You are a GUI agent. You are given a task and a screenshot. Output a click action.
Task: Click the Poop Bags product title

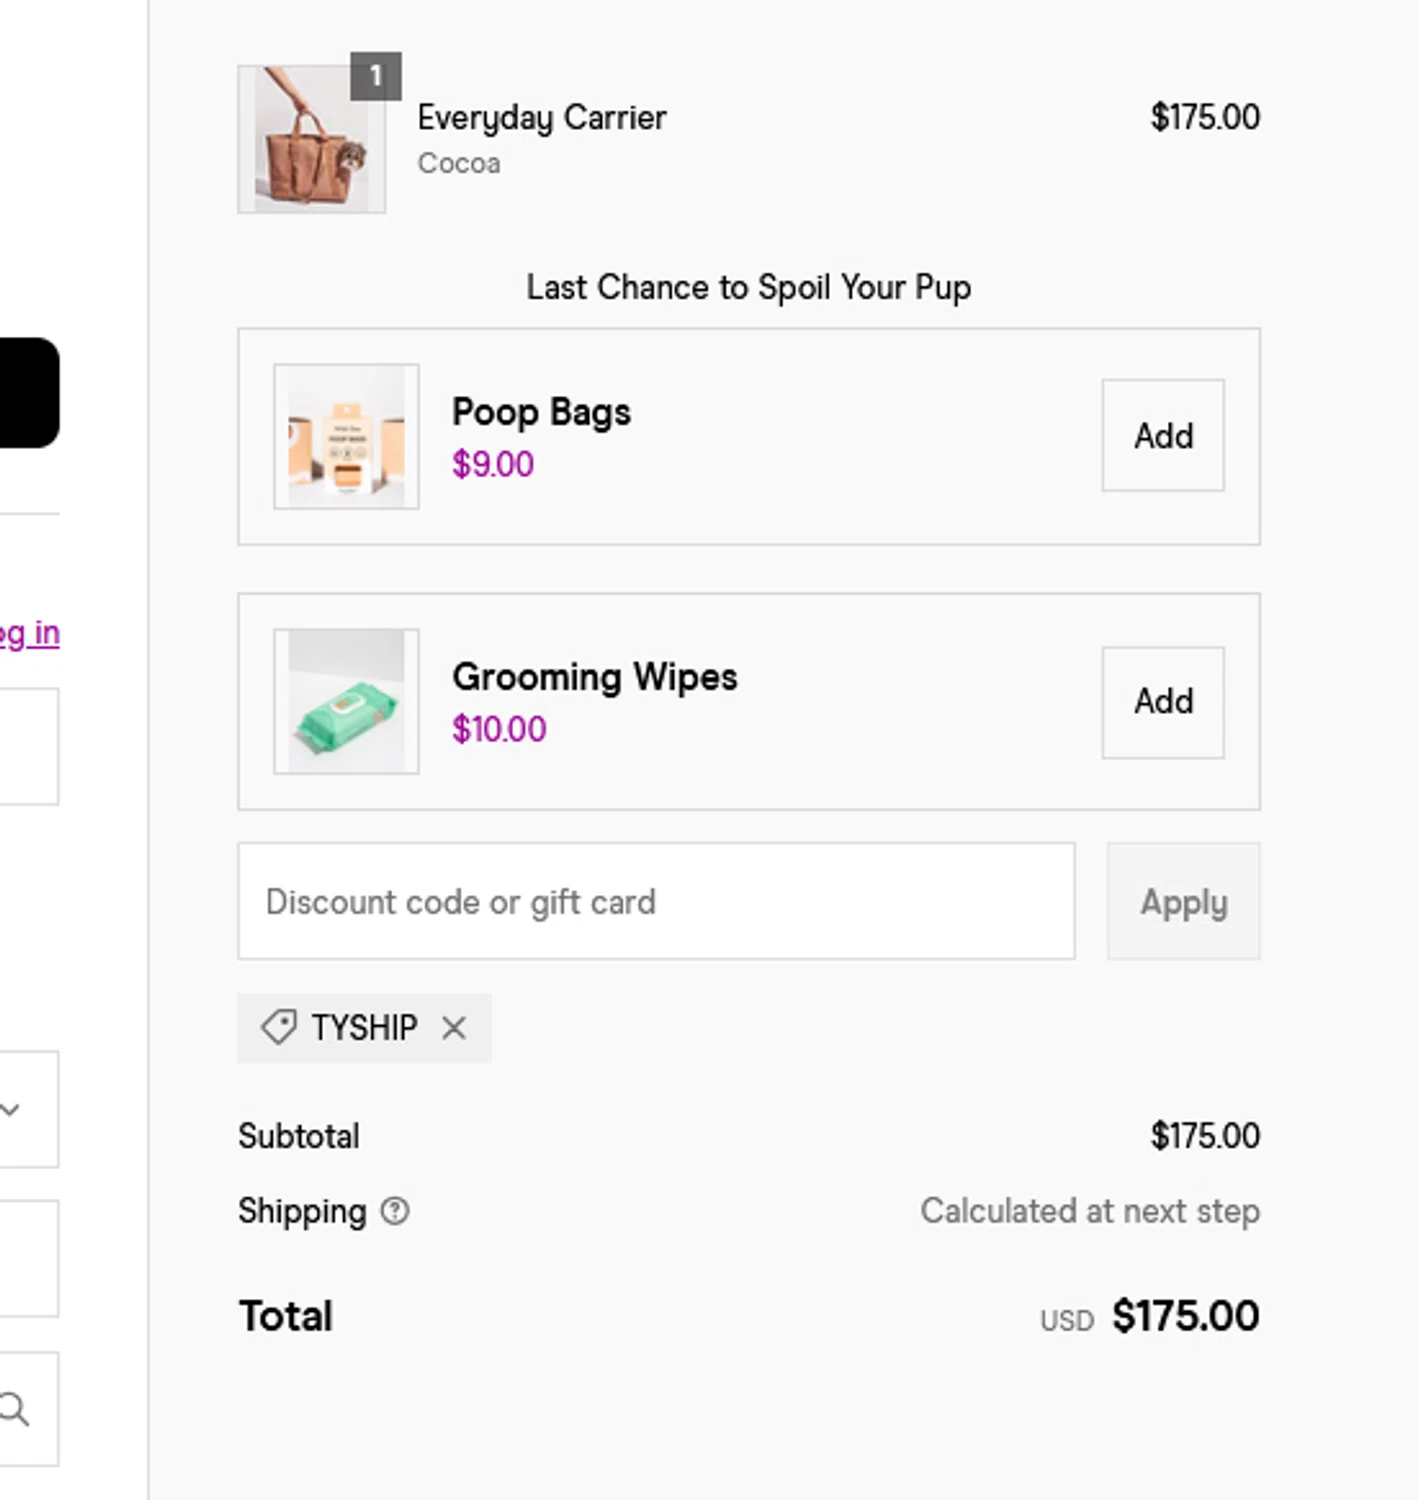click(x=541, y=412)
